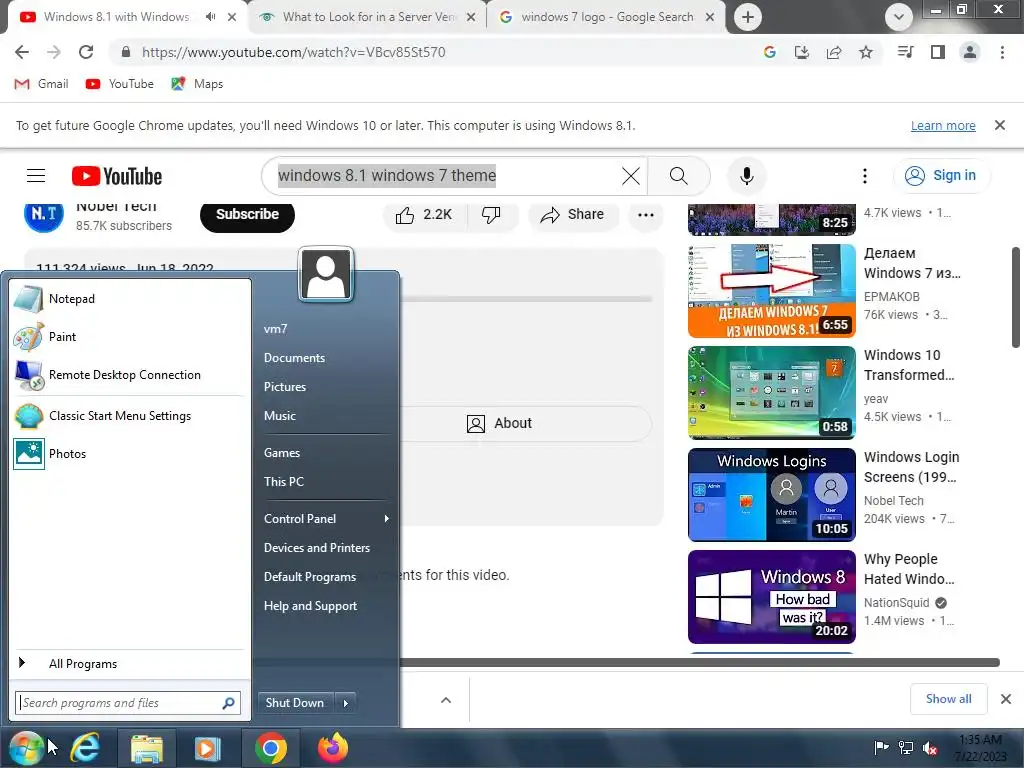This screenshot has height=768, width=1024.
Task: Open Internet Explorer from the taskbar
Action: point(85,748)
